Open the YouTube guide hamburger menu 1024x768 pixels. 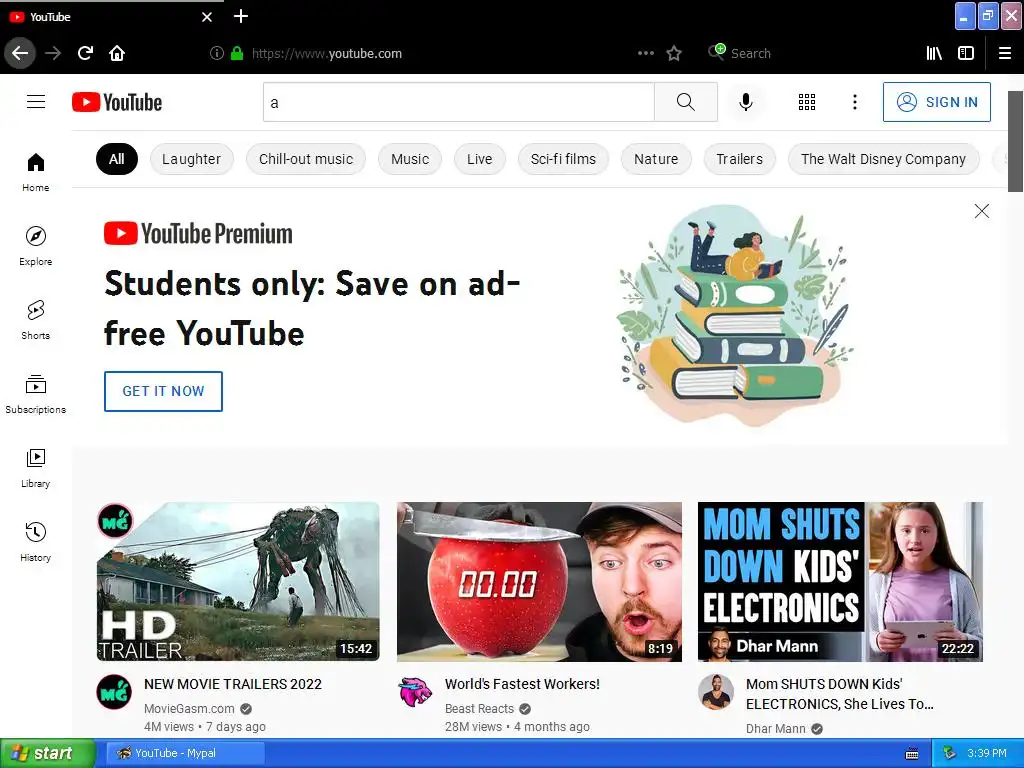(36, 102)
